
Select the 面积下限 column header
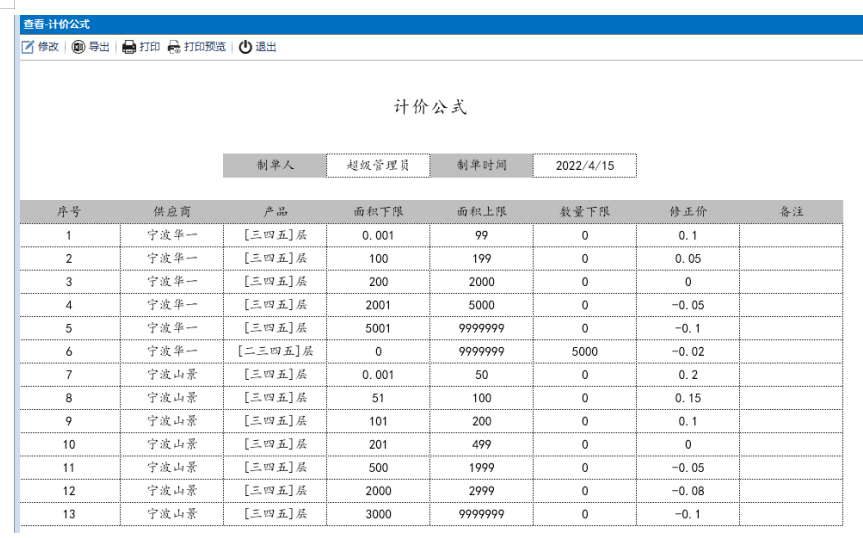click(378, 212)
